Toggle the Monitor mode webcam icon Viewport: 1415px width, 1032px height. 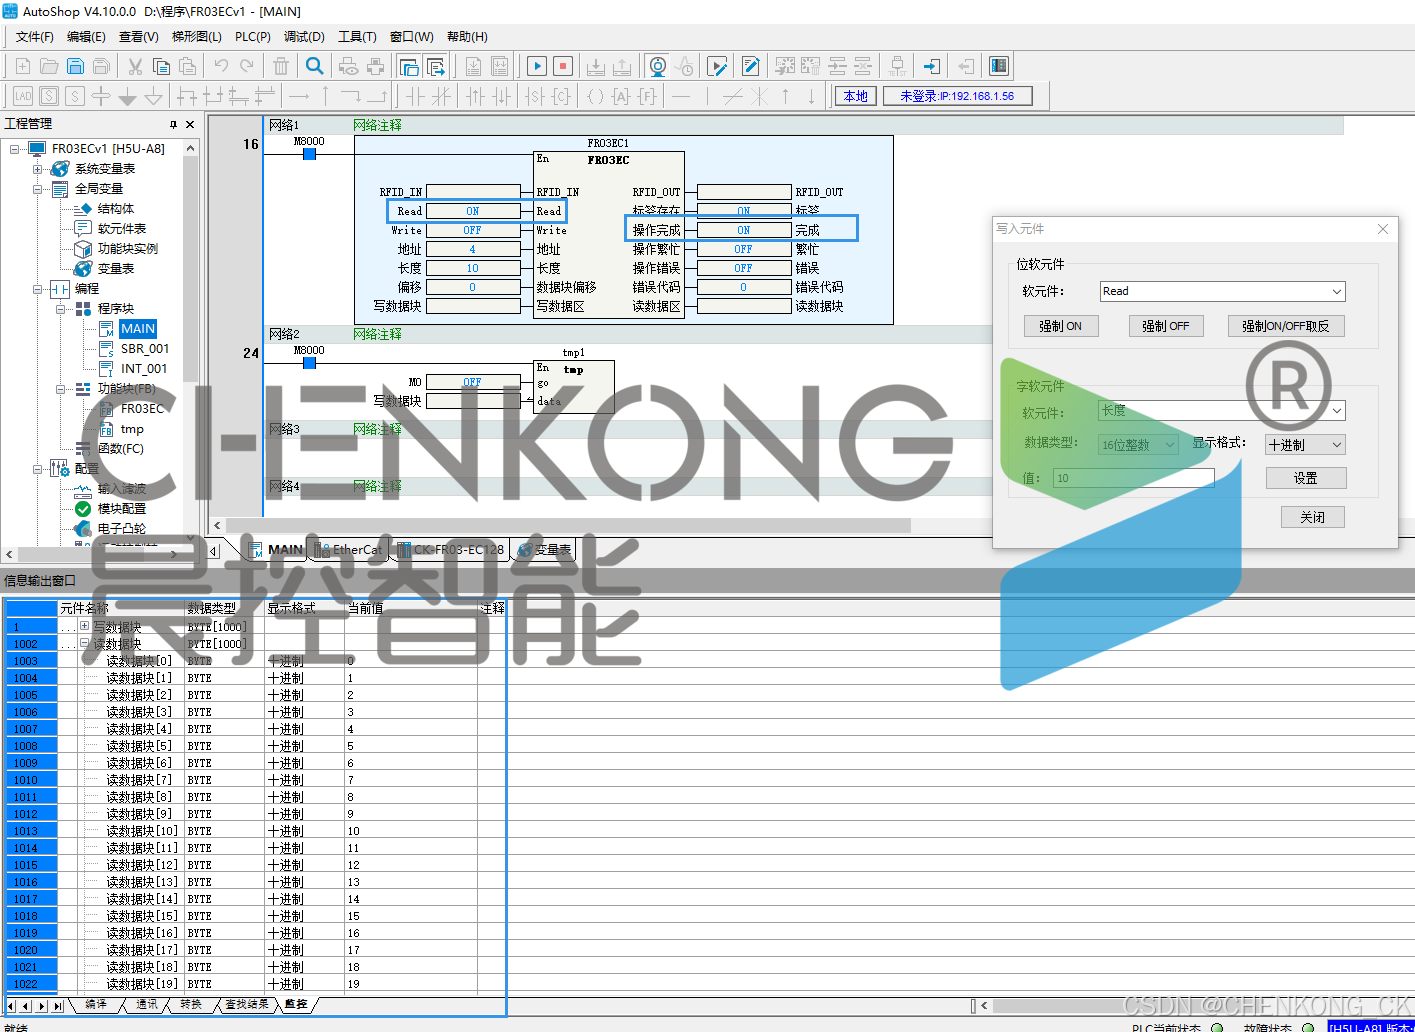[x=657, y=66]
